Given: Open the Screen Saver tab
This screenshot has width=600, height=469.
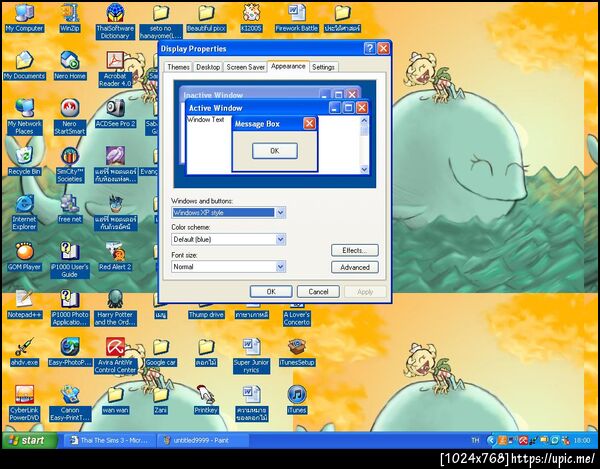Looking at the screenshot, I should point(245,67).
